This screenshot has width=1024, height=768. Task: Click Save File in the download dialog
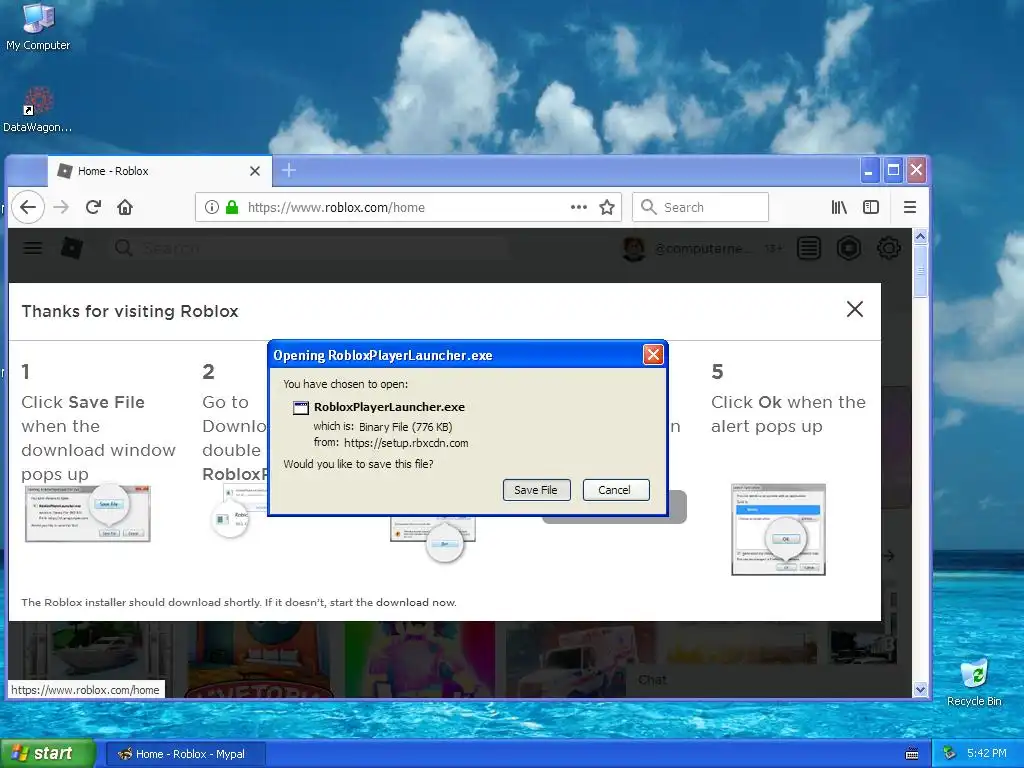[x=536, y=490]
